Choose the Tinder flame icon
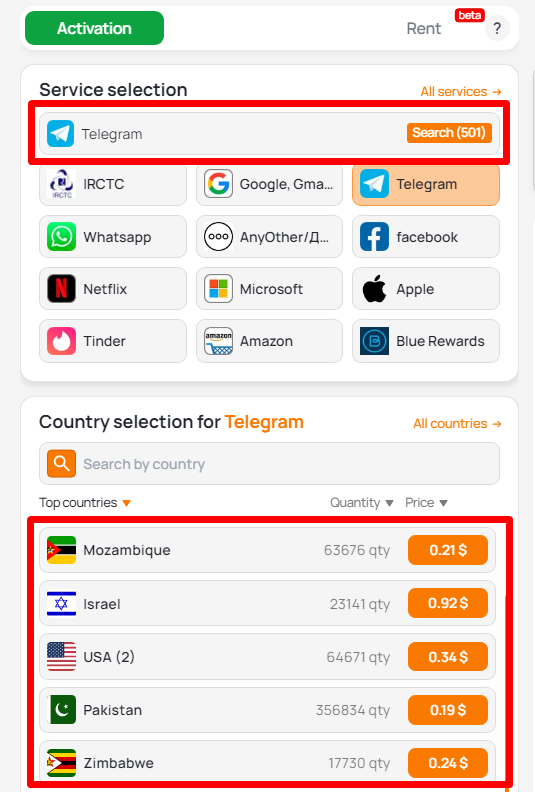The height and width of the screenshot is (792, 535). [x=61, y=341]
